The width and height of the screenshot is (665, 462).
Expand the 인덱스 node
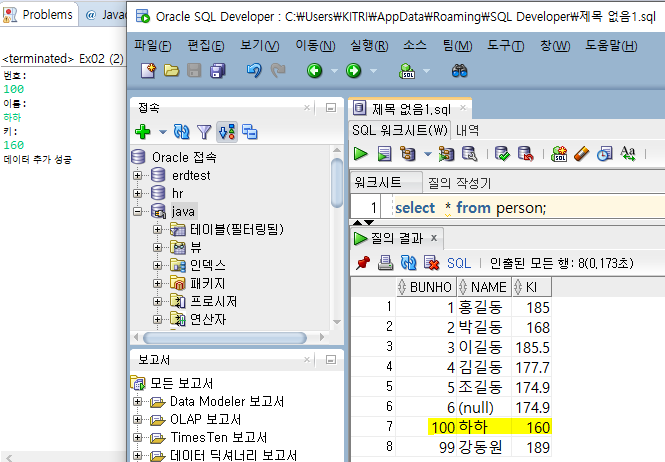(157, 266)
